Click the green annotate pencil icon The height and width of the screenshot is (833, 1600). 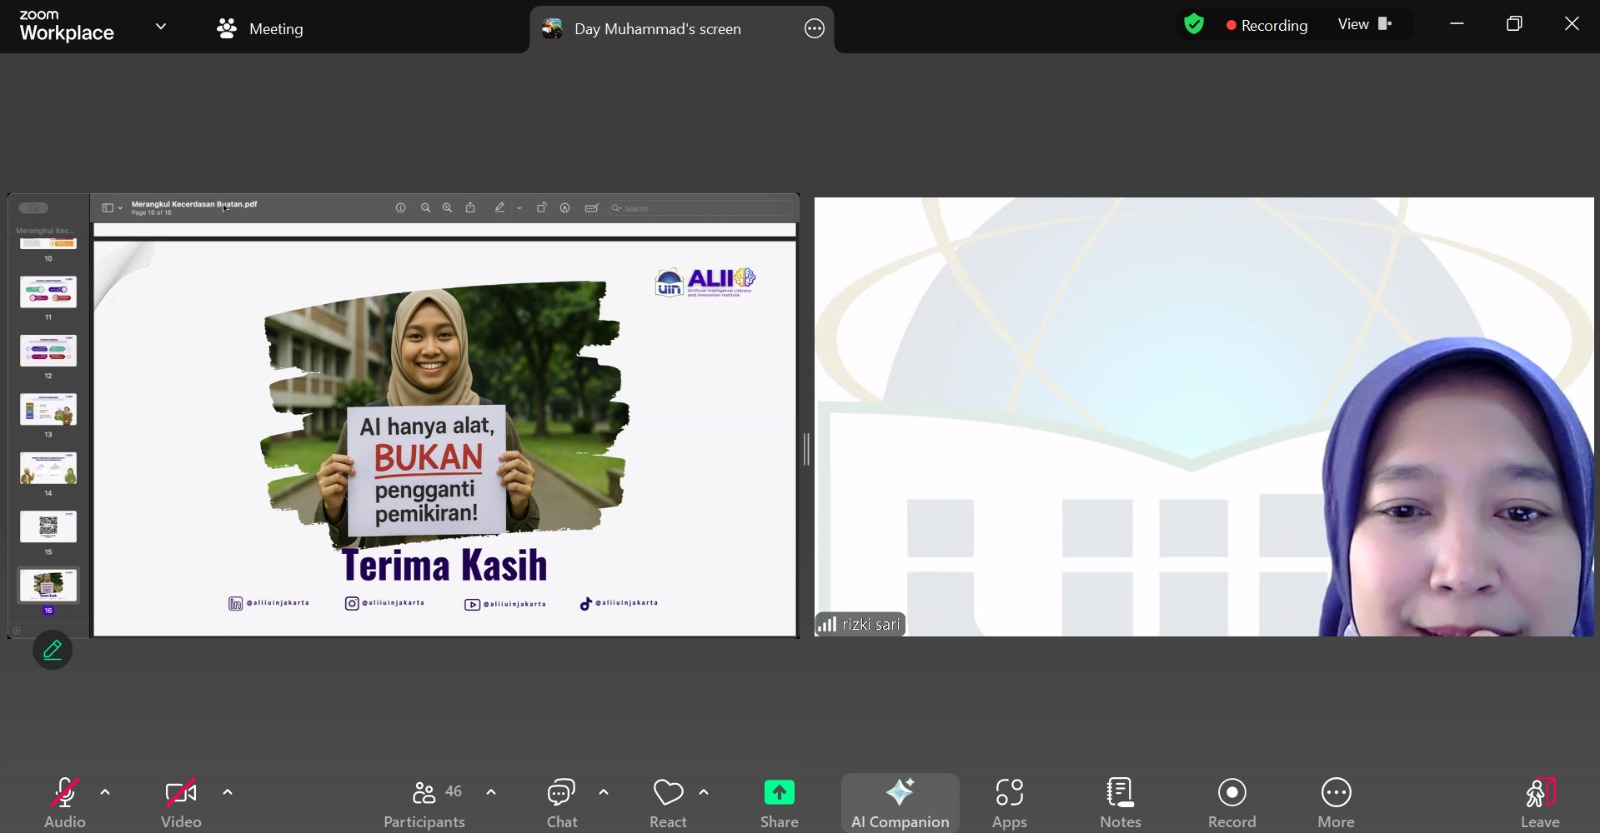click(53, 650)
